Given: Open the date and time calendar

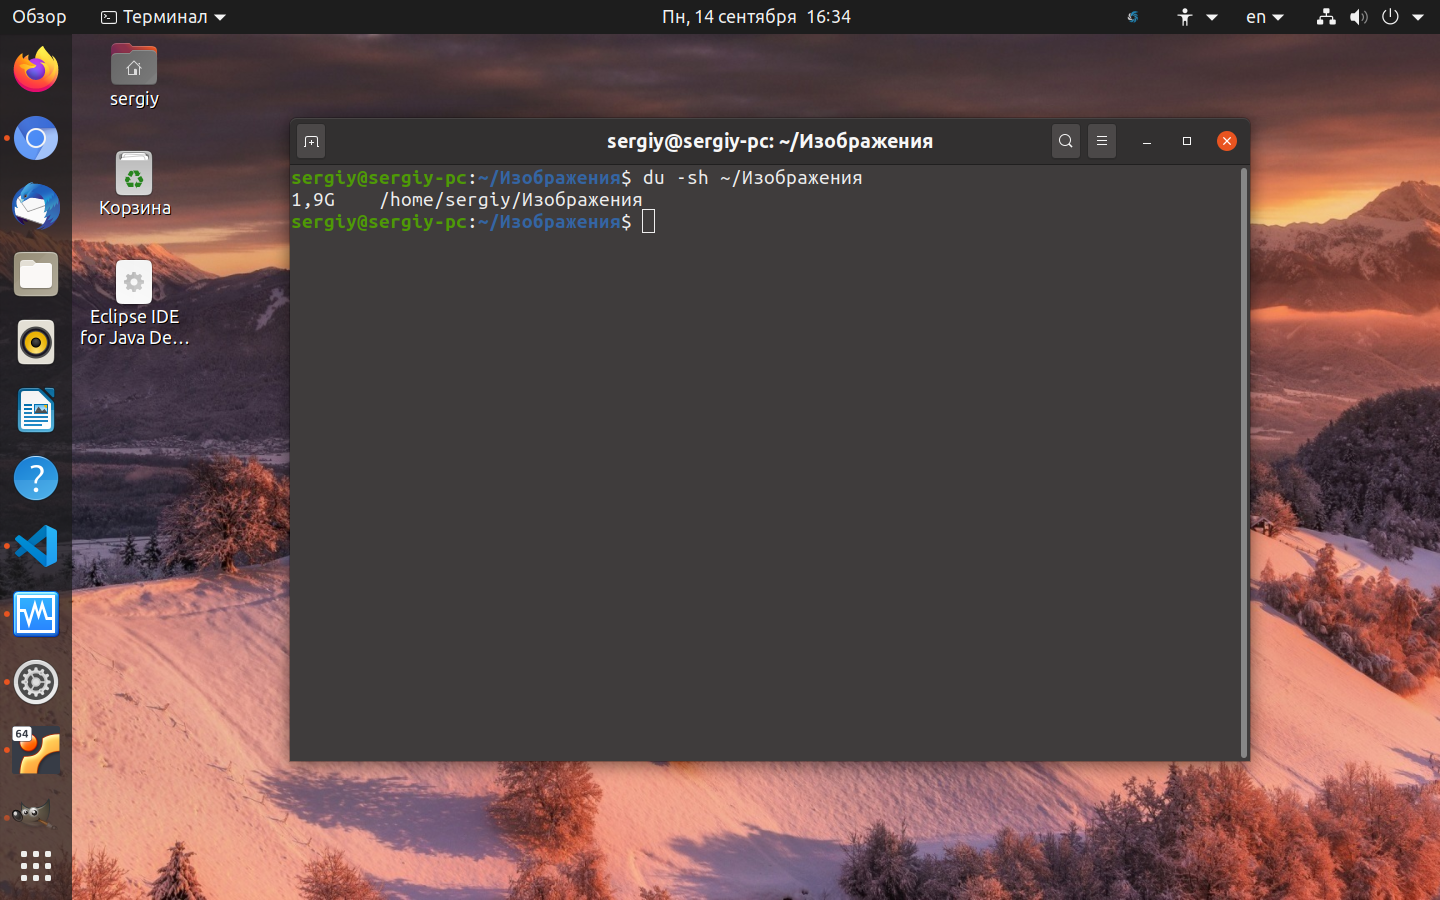Looking at the screenshot, I should 756,17.
